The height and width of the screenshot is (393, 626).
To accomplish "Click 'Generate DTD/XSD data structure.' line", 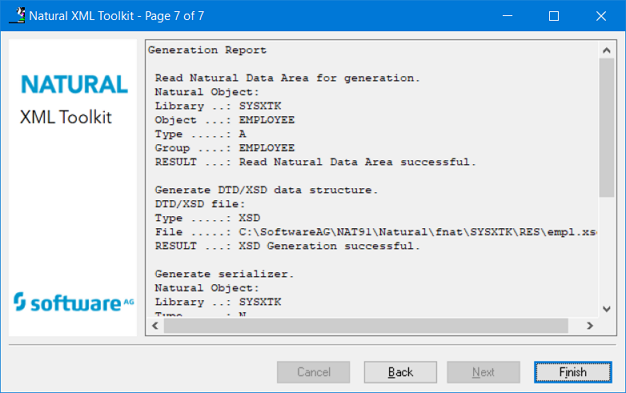I will pyautogui.click(x=266, y=190).
